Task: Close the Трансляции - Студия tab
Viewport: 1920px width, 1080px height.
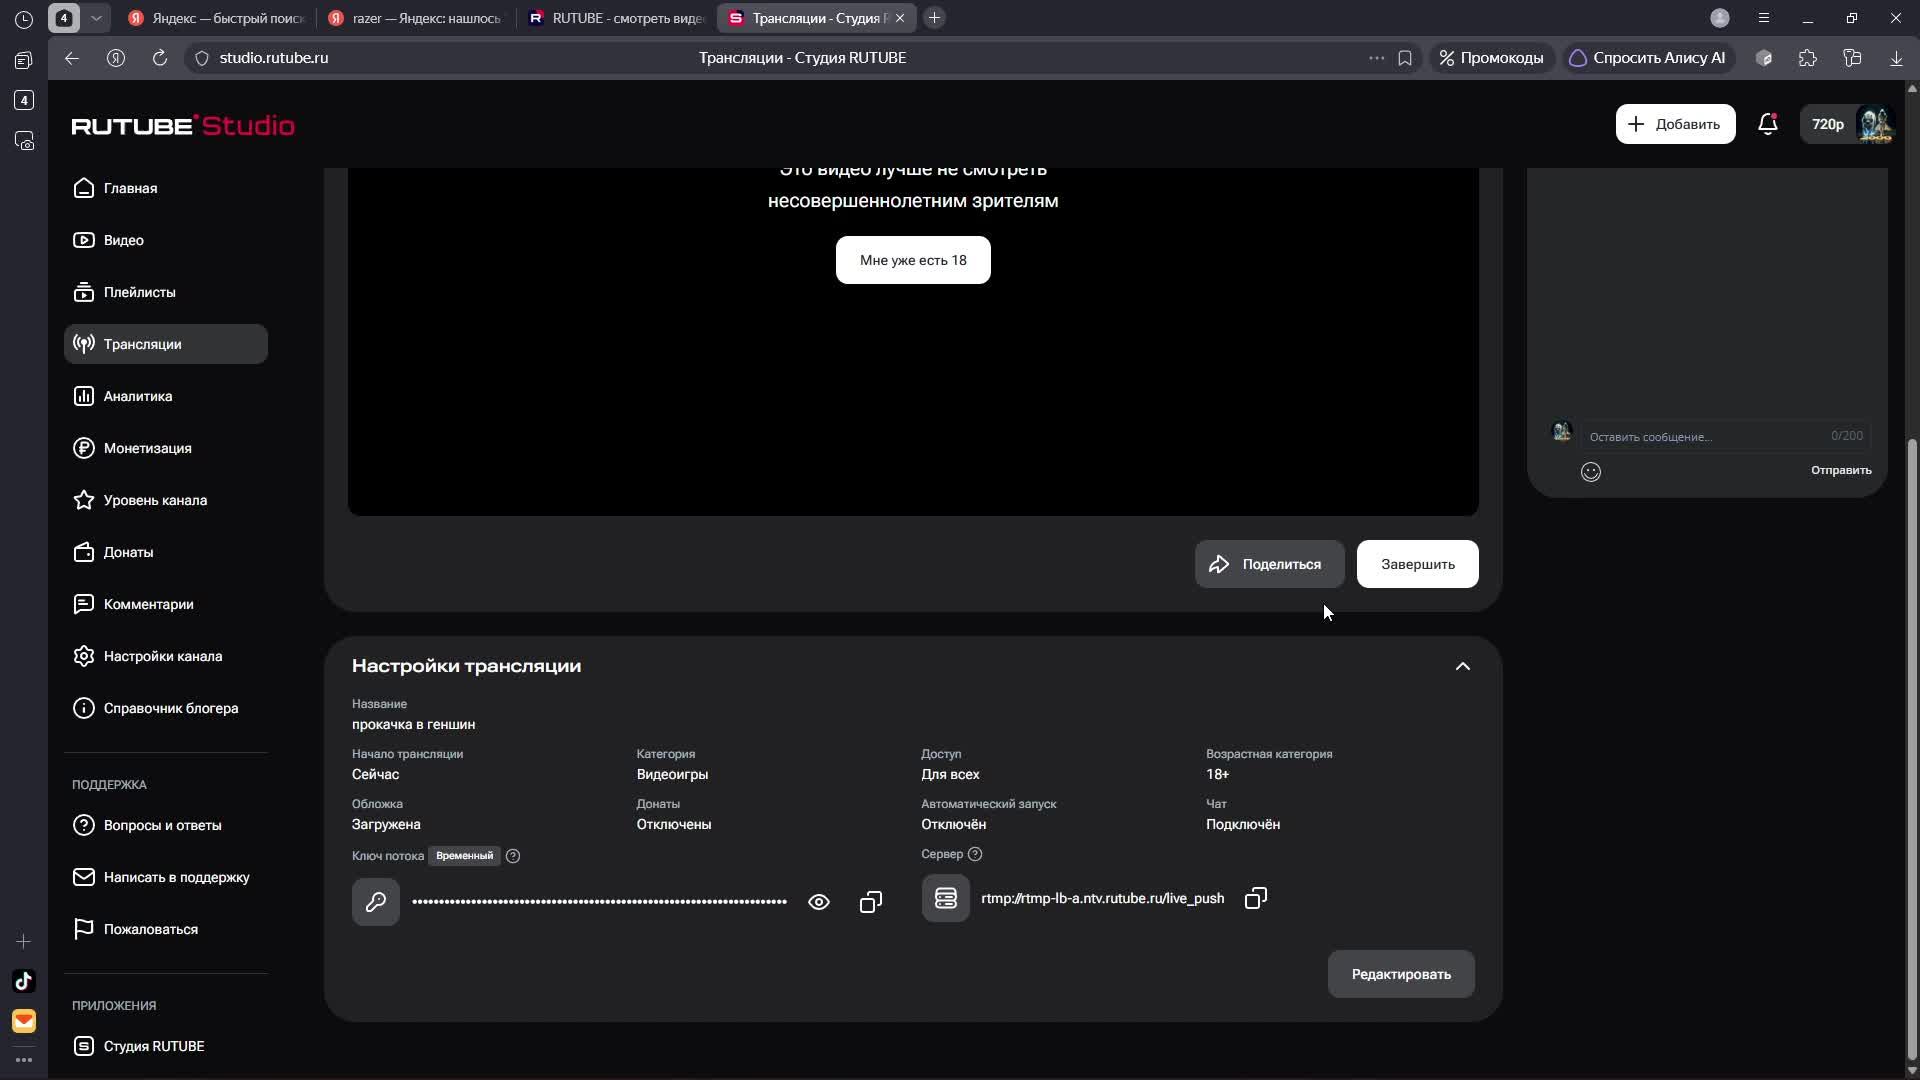Action: tap(900, 18)
